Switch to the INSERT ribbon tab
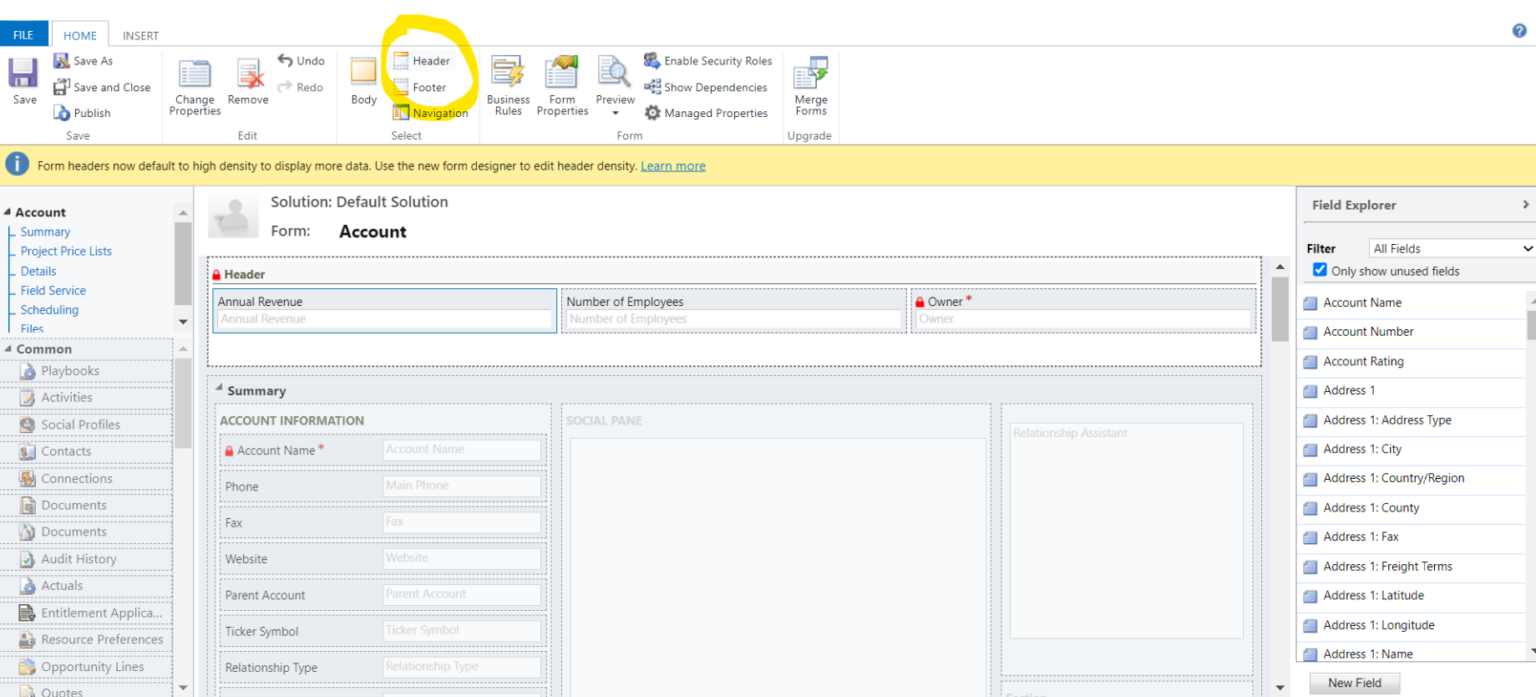The image size is (1536, 697). click(140, 34)
